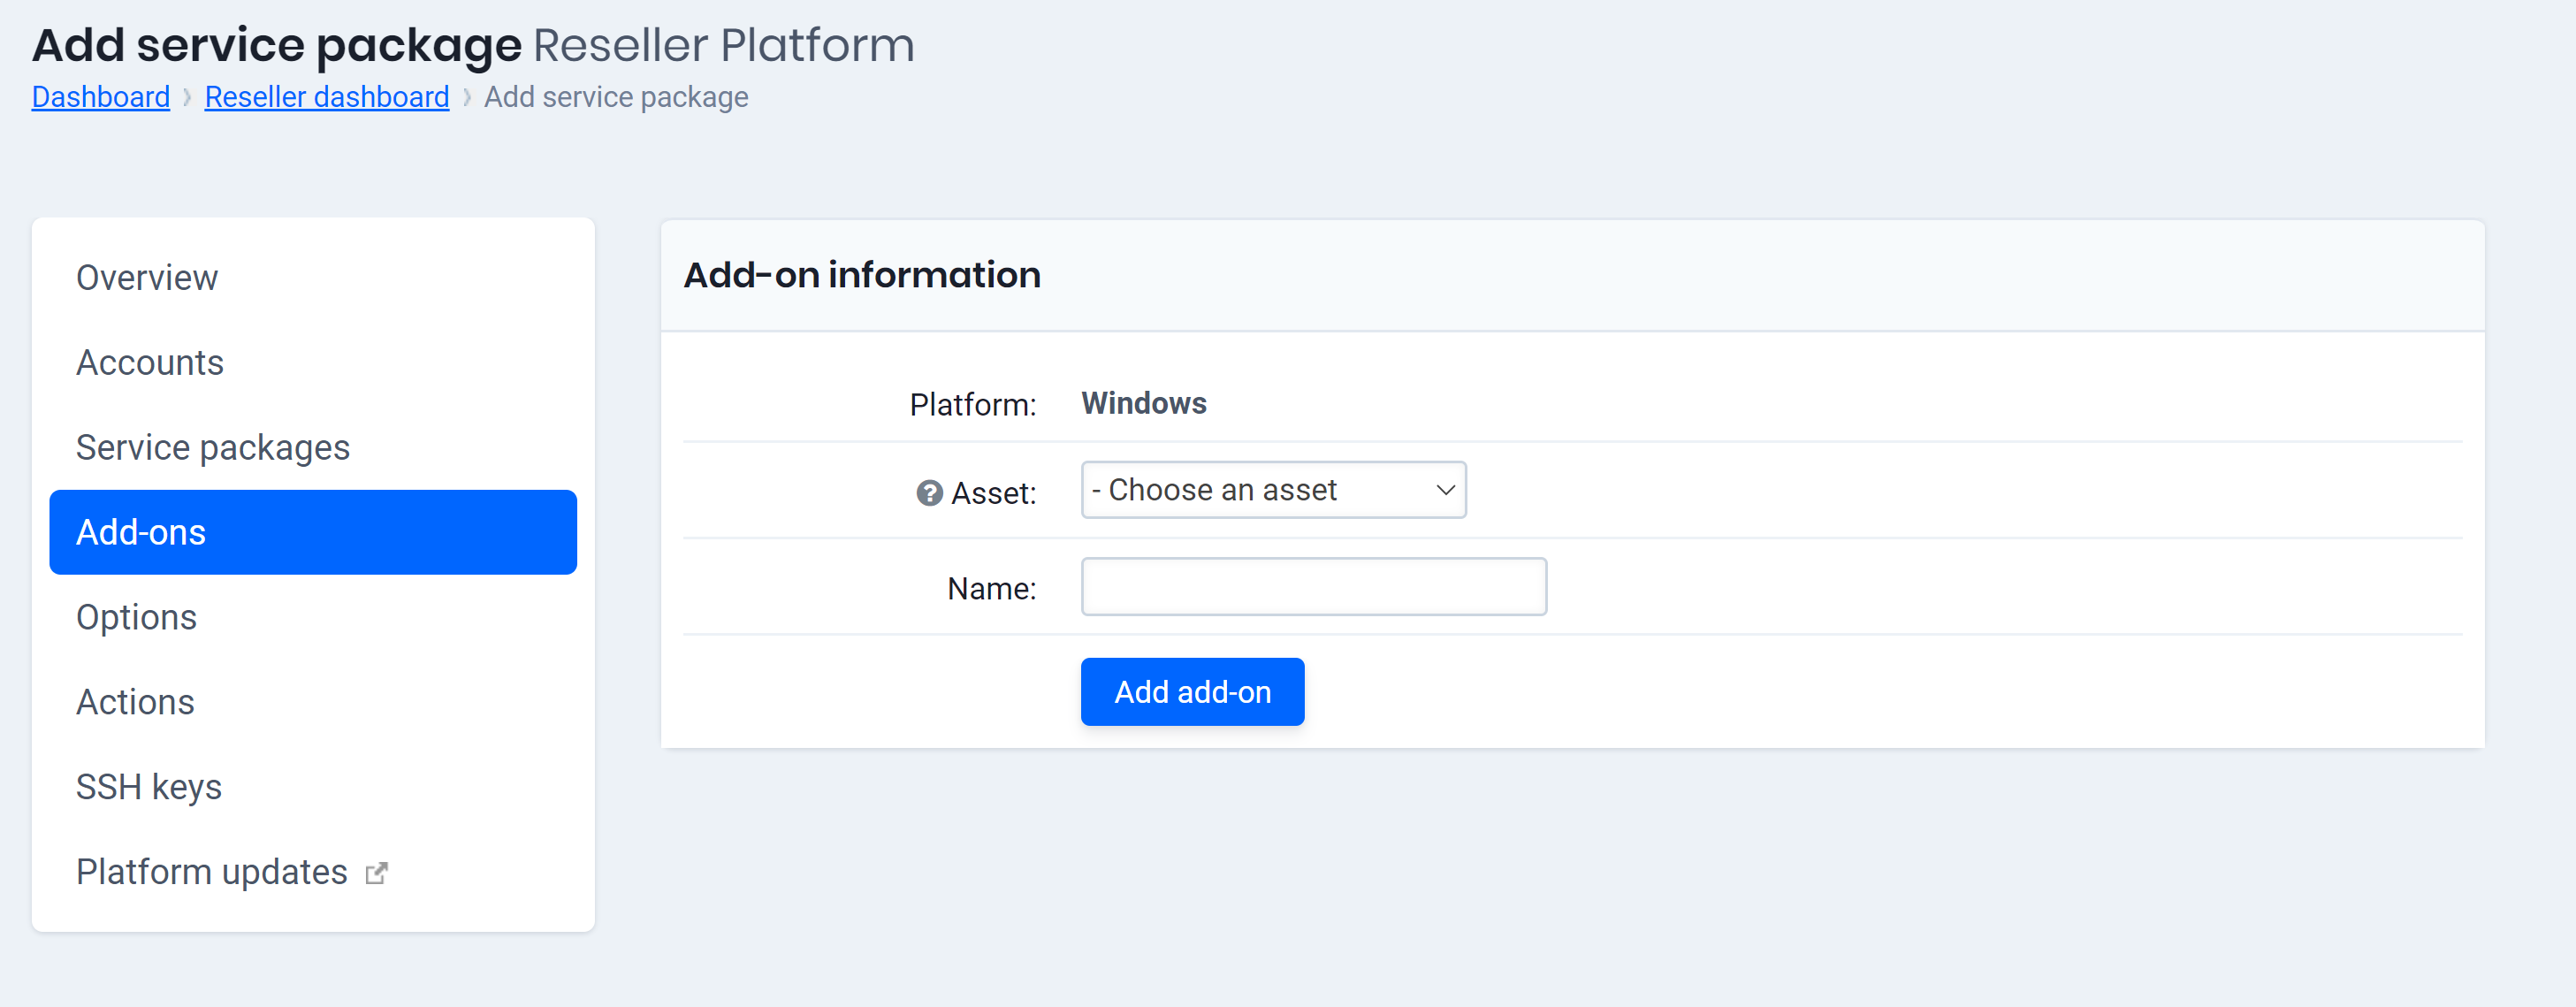The image size is (2576, 1007).
Task: Follow the Dashboard breadcrumb link
Action: (101, 97)
